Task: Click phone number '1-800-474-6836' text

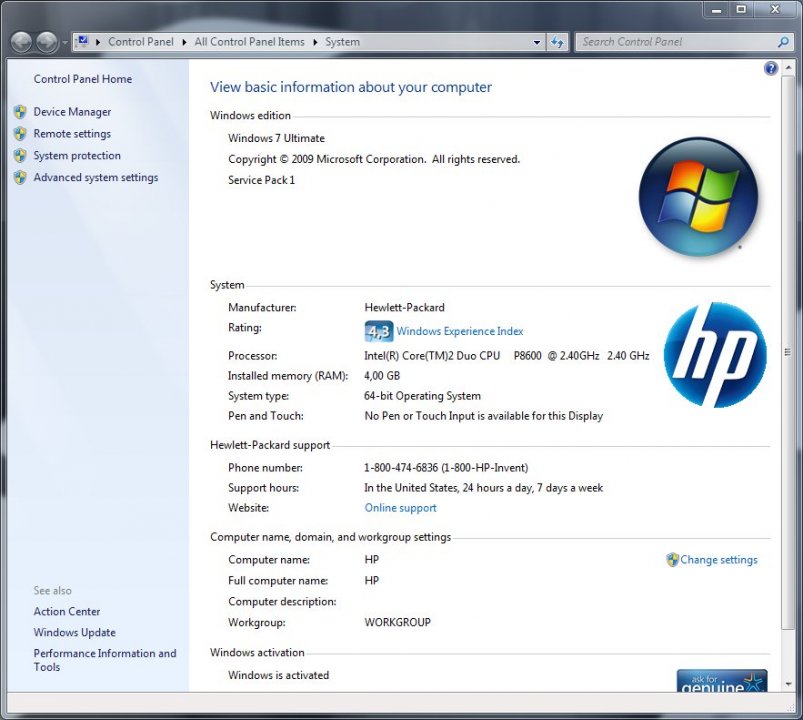Action: [x=401, y=468]
